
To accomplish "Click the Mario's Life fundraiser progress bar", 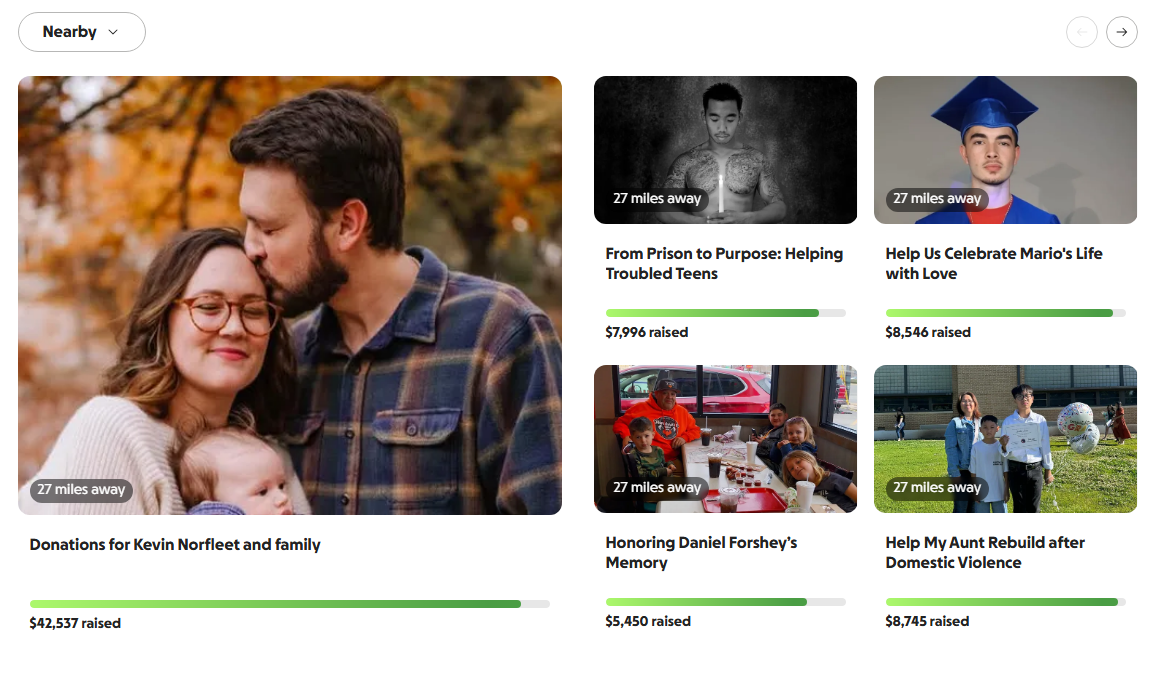I will (x=1006, y=313).
